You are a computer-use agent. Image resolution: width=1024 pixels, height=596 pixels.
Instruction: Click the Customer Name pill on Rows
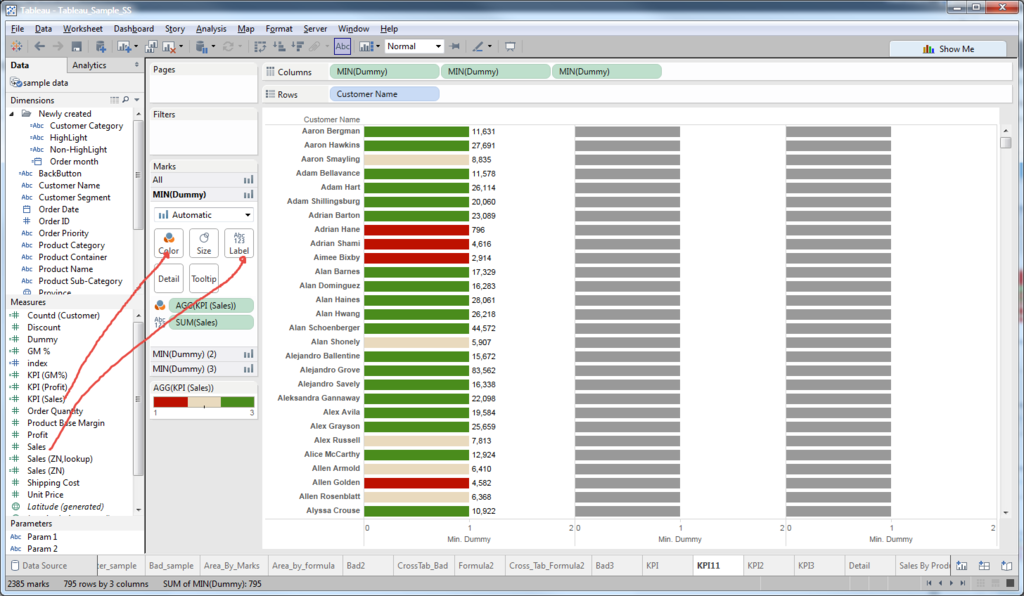tap(384, 94)
